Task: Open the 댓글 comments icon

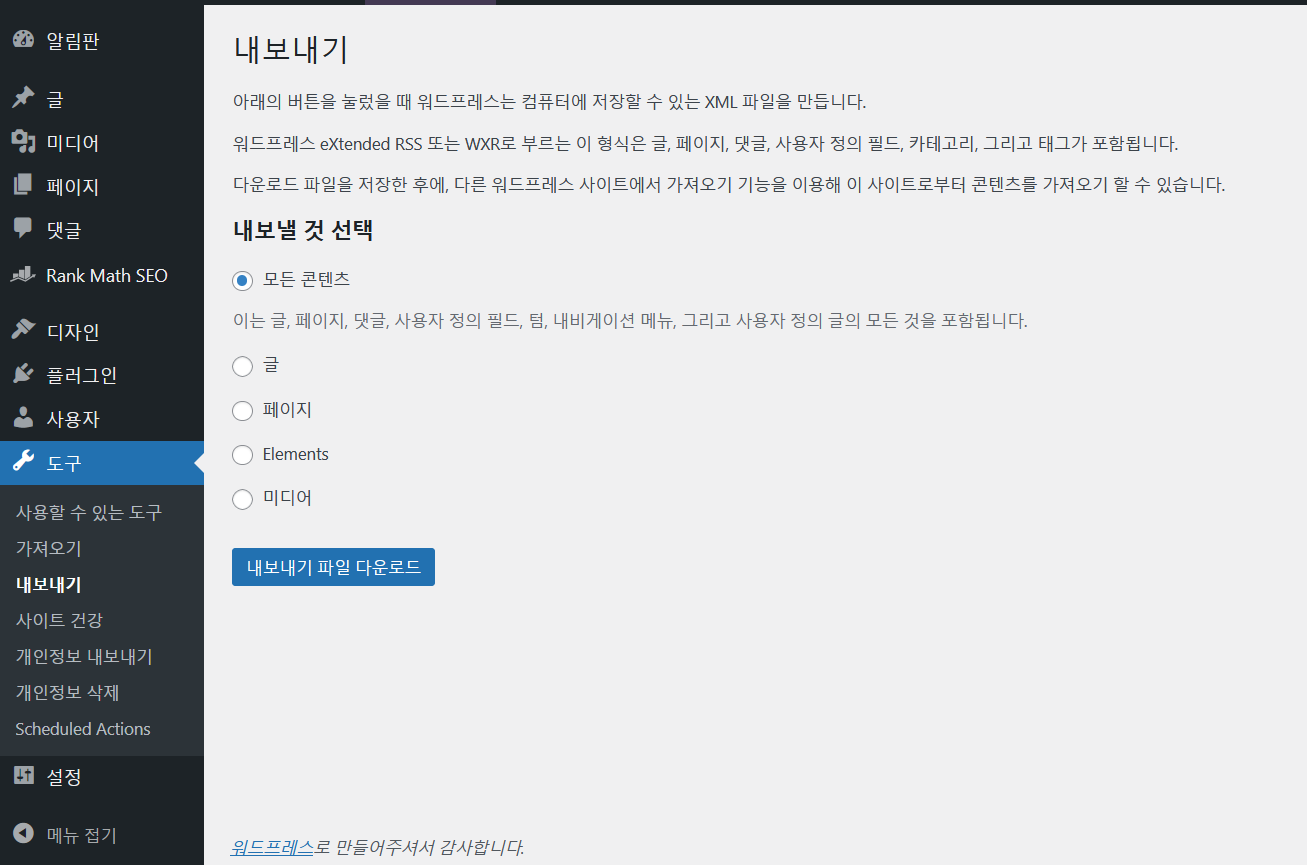Action: [x=22, y=229]
